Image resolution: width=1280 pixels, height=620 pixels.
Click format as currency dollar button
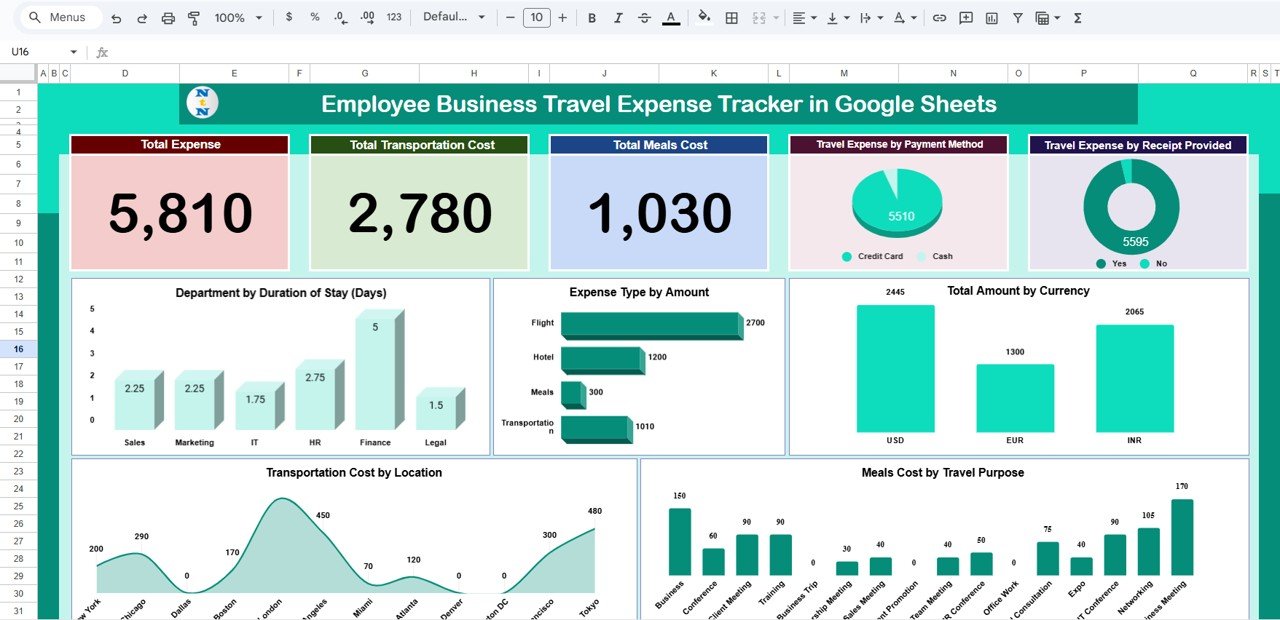(x=289, y=18)
